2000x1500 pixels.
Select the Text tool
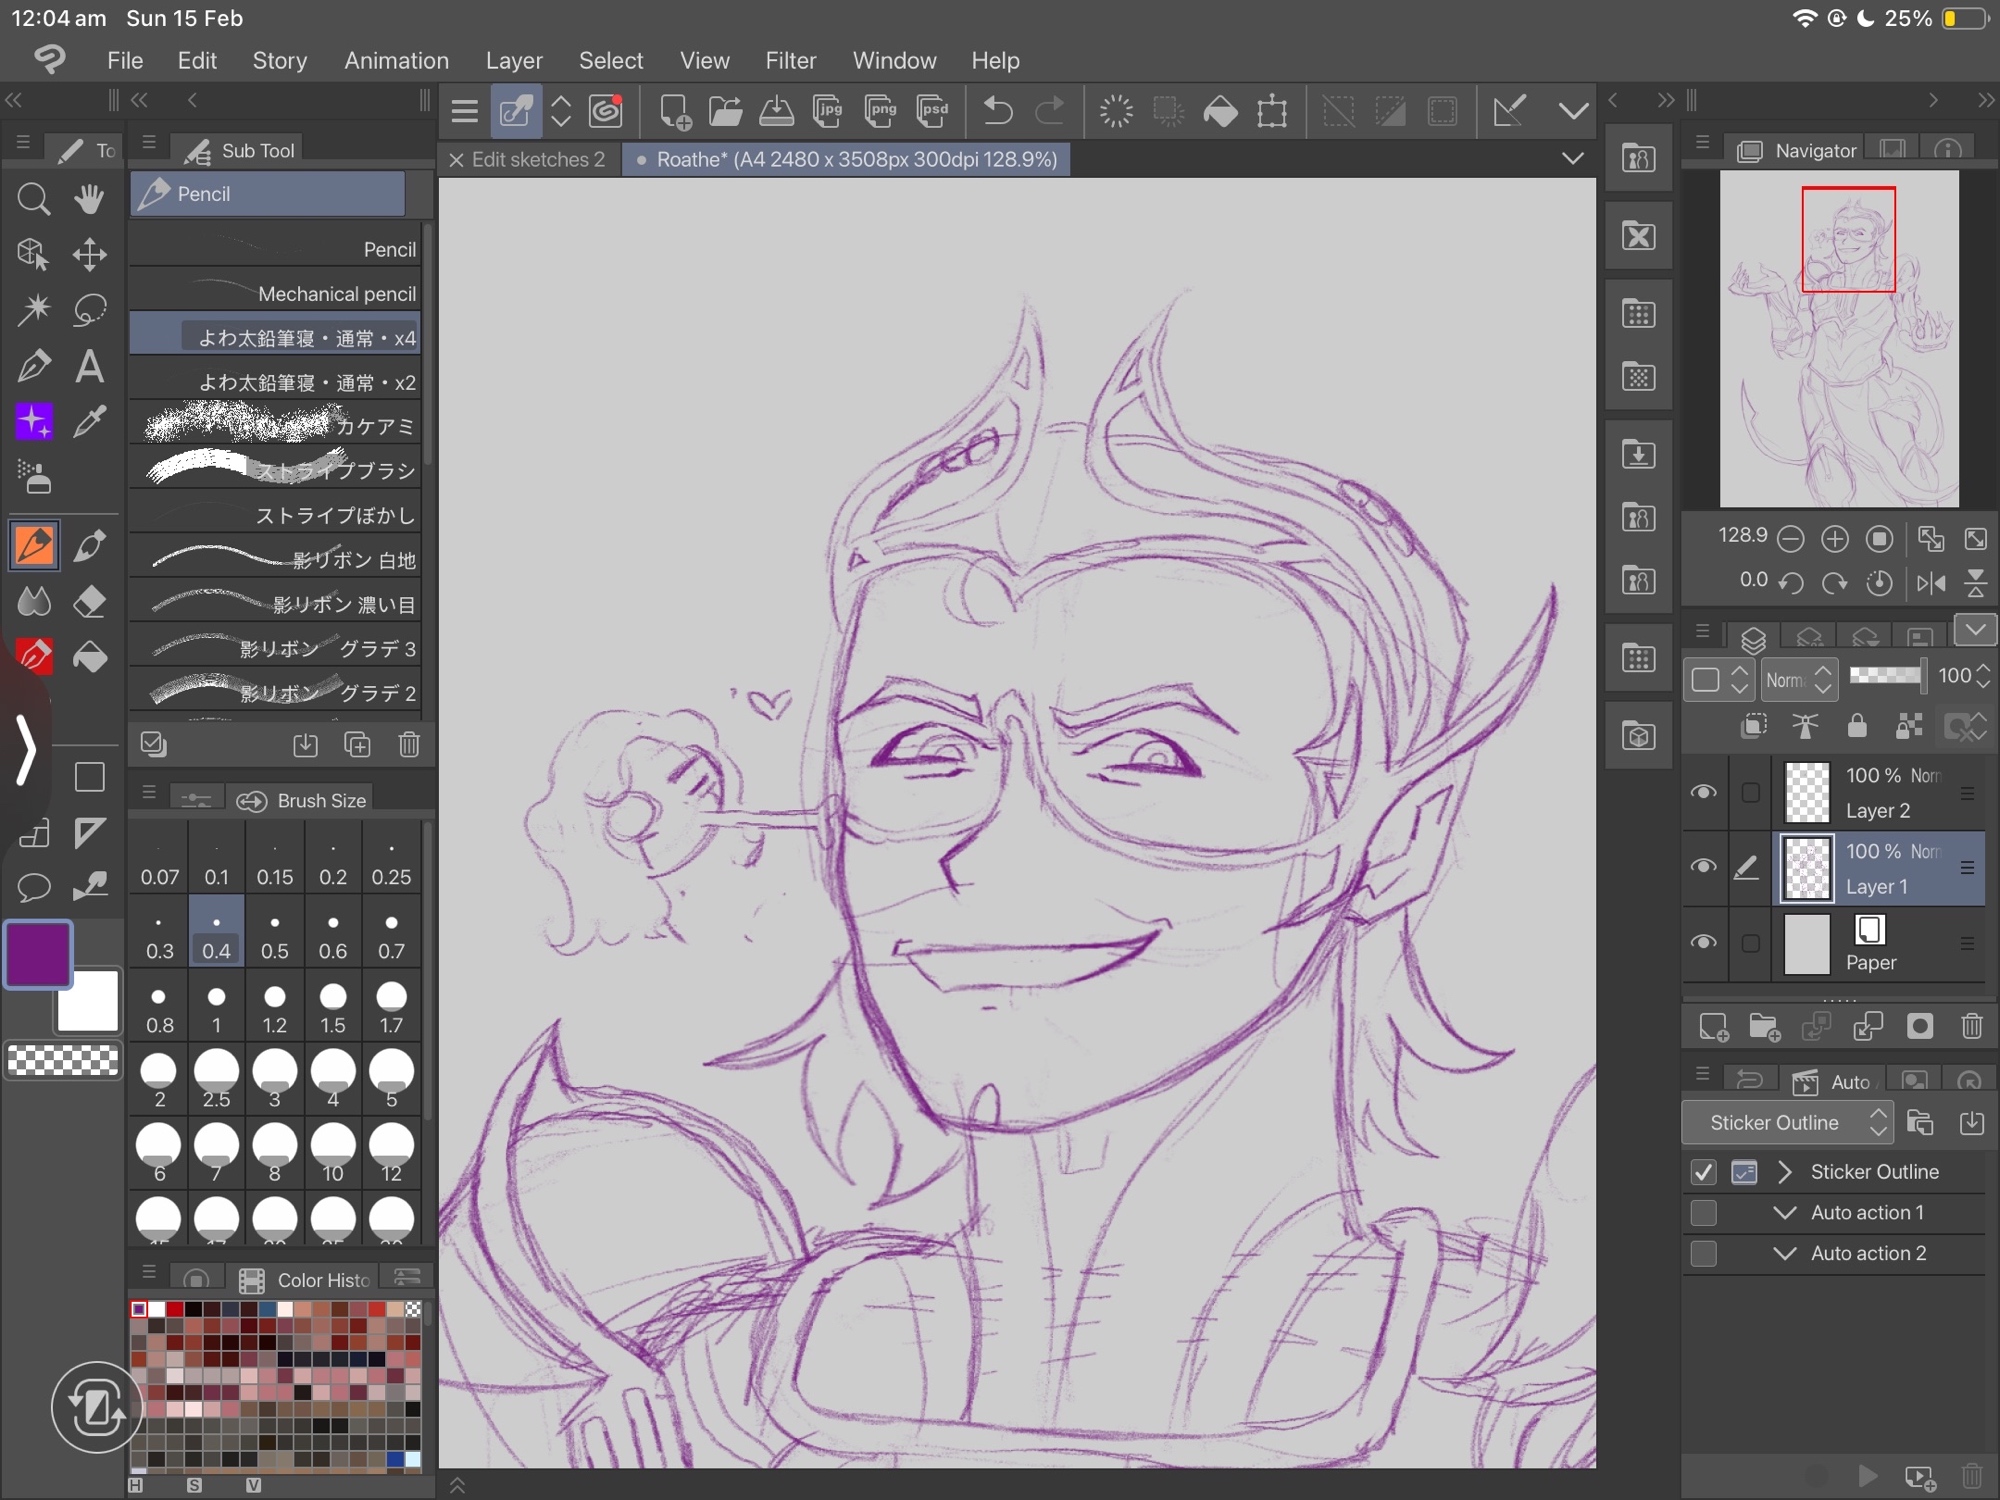90,367
